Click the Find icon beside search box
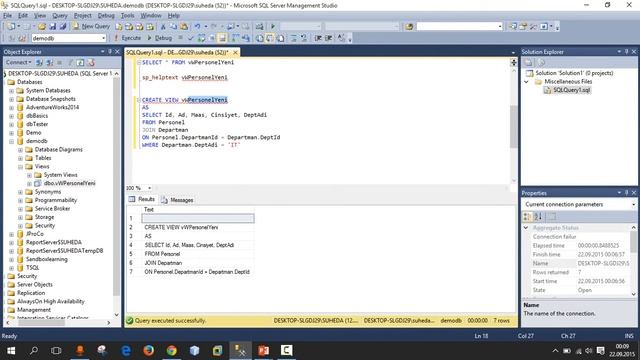The width and height of the screenshot is (640, 360). click(409, 27)
